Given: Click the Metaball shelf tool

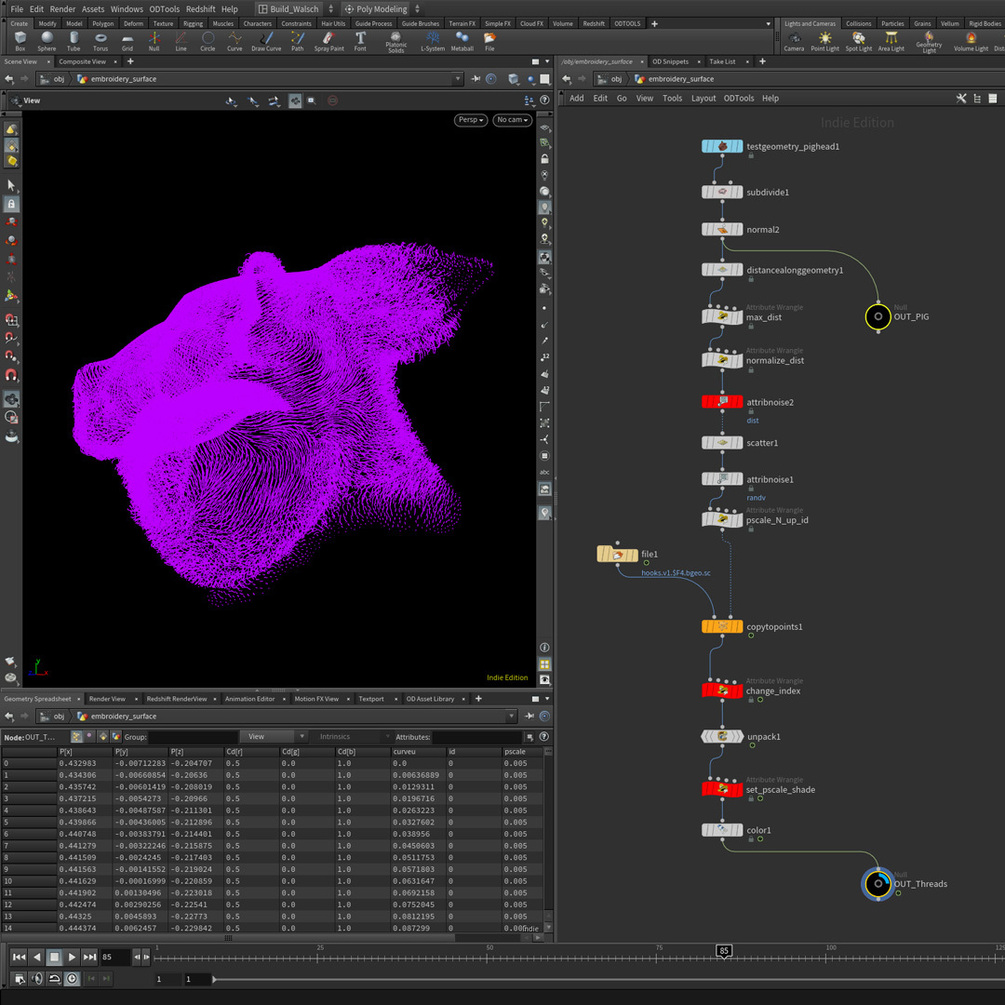Looking at the screenshot, I should point(462,40).
